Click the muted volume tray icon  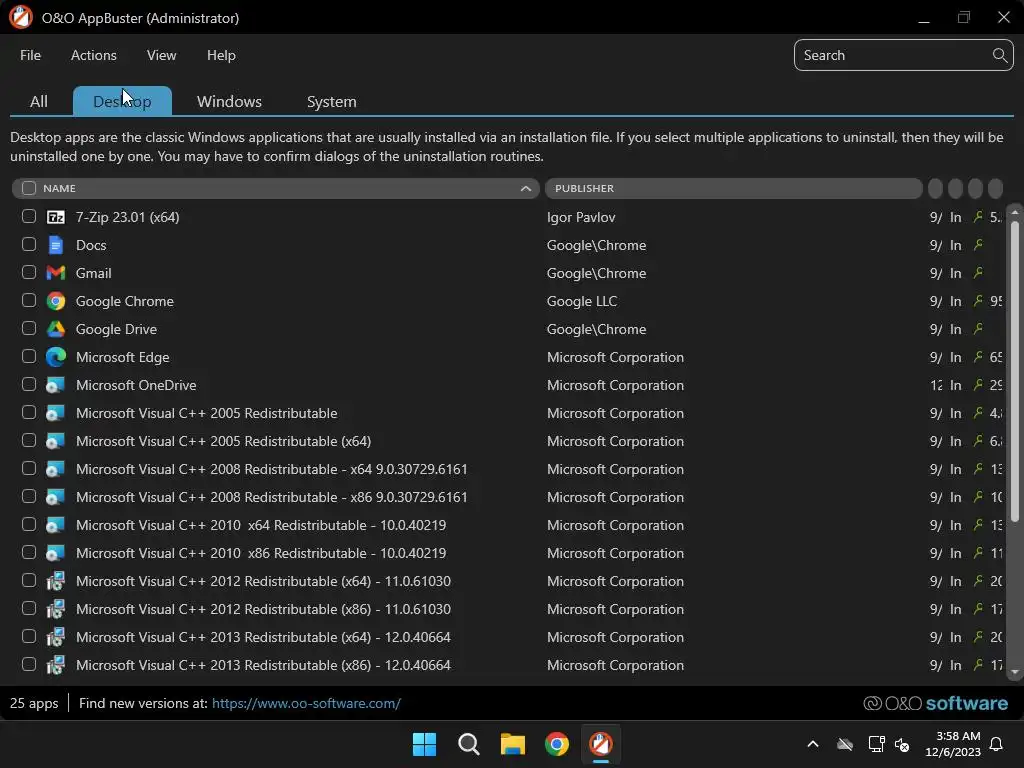click(902, 744)
